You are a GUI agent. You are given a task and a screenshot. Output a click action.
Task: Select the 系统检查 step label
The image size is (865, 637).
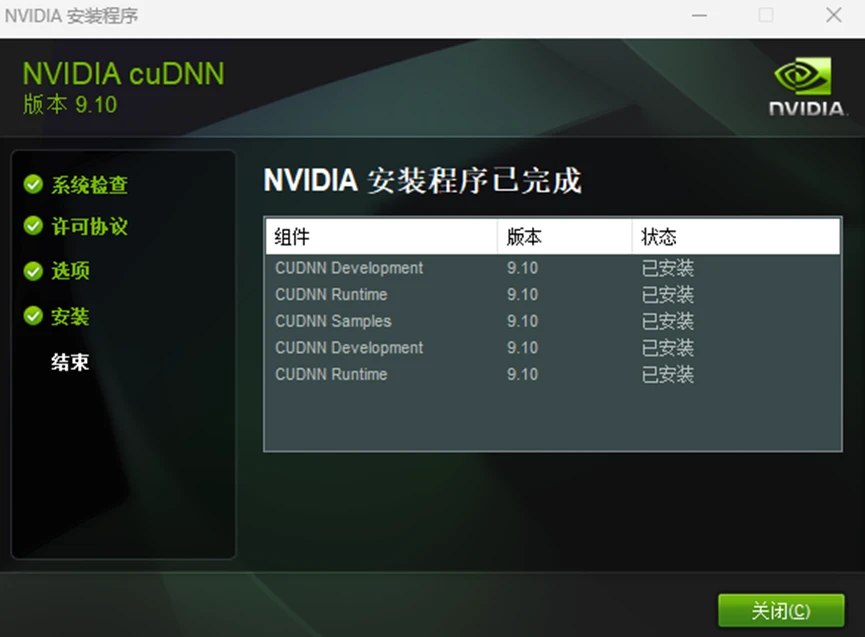[90, 185]
